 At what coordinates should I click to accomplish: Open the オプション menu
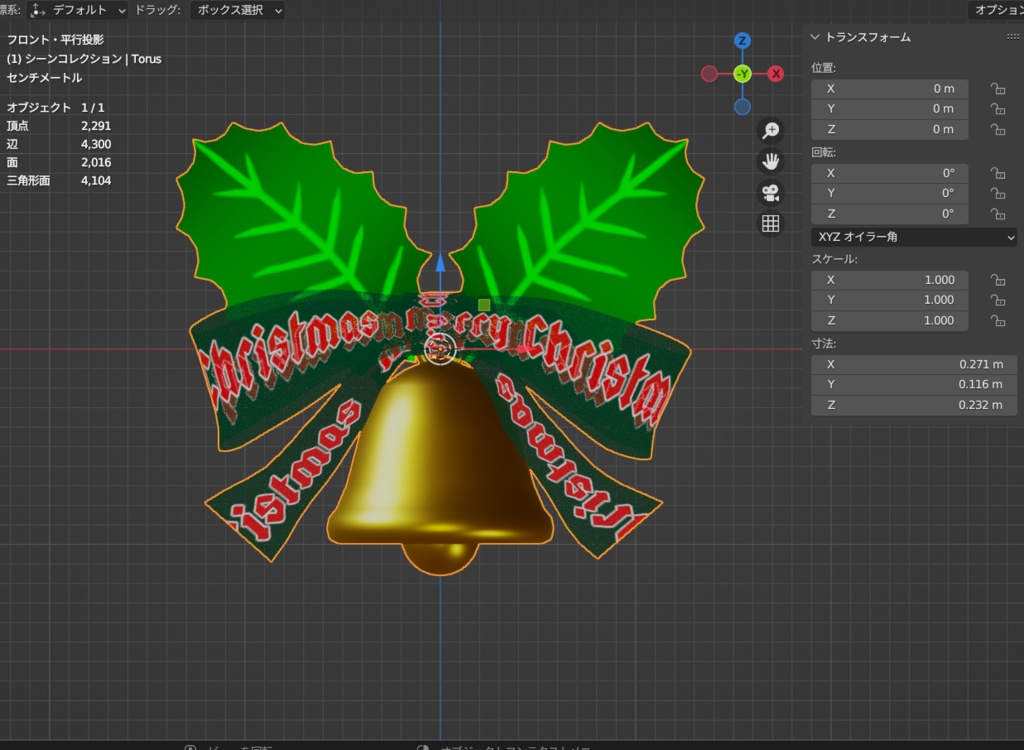(996, 10)
